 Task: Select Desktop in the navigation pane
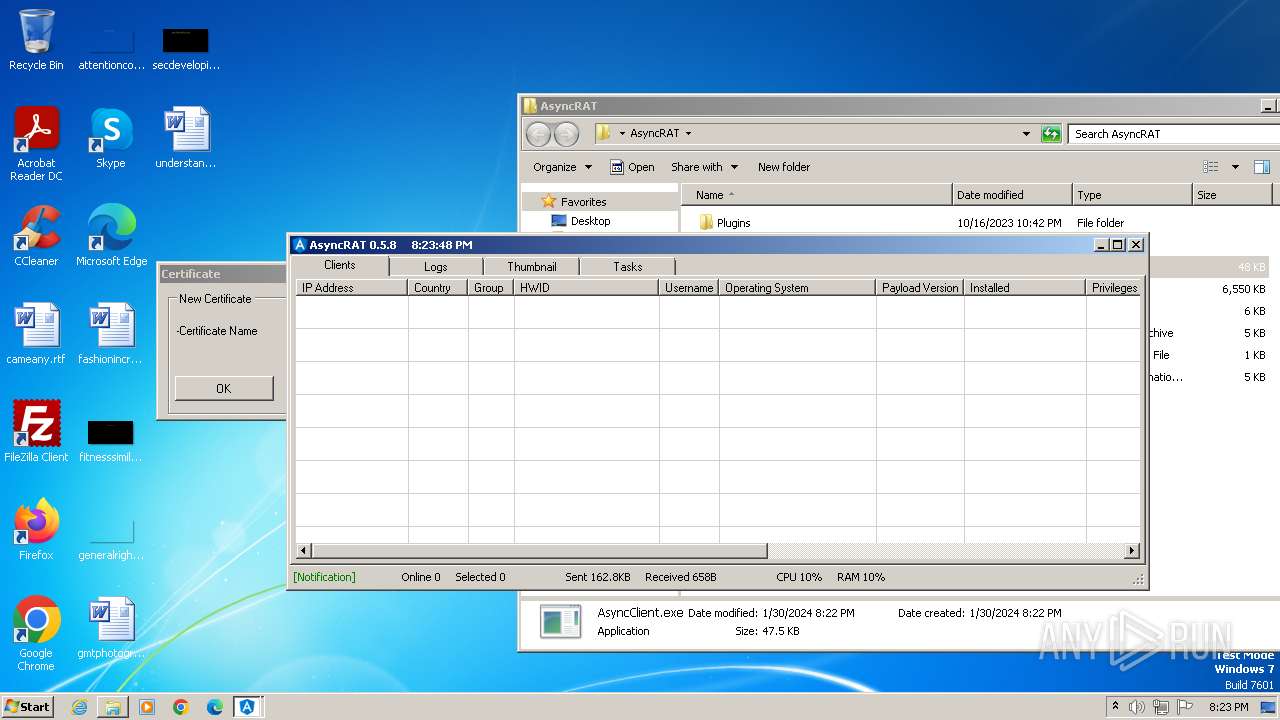tap(590, 221)
